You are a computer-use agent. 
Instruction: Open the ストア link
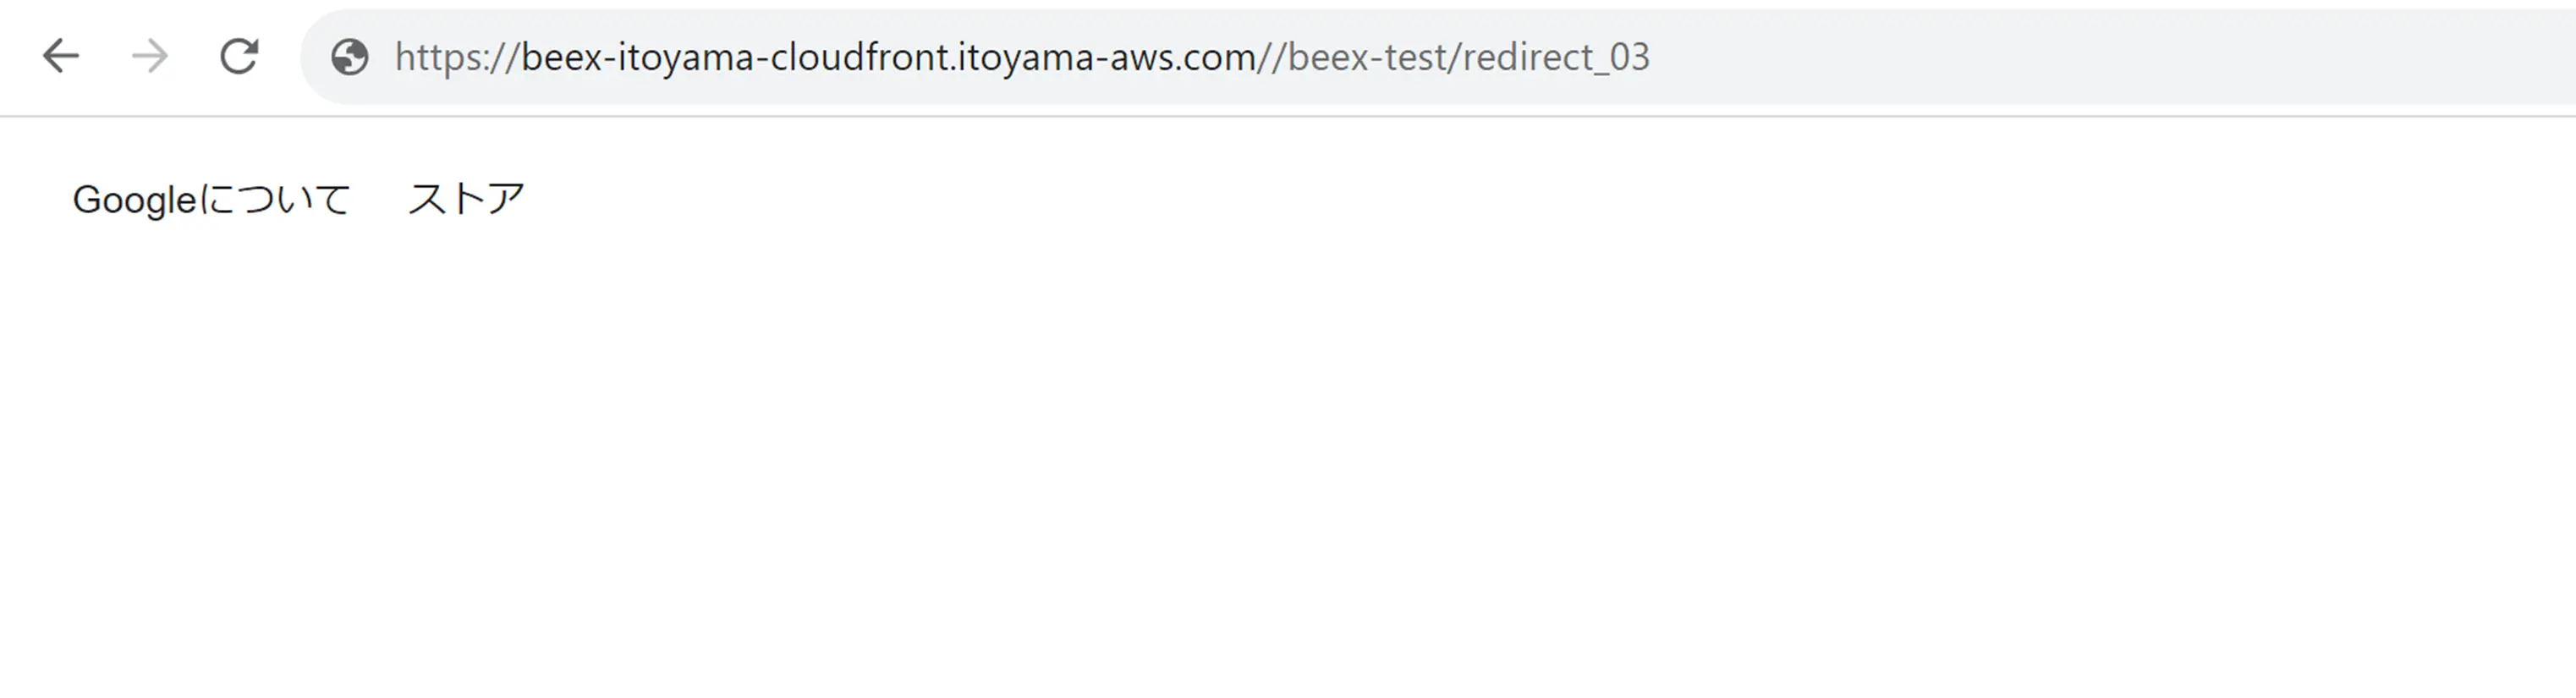(466, 199)
